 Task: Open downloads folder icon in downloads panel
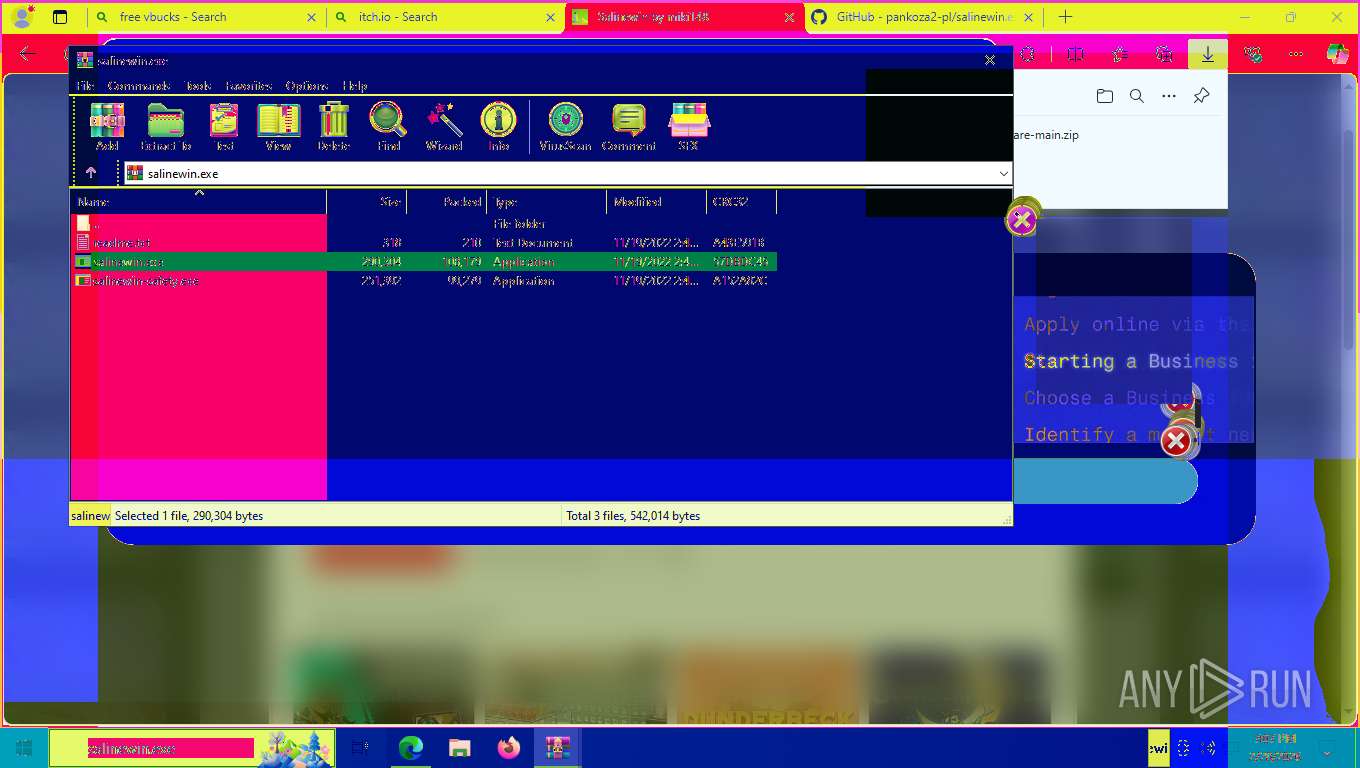pyautogui.click(x=1104, y=96)
